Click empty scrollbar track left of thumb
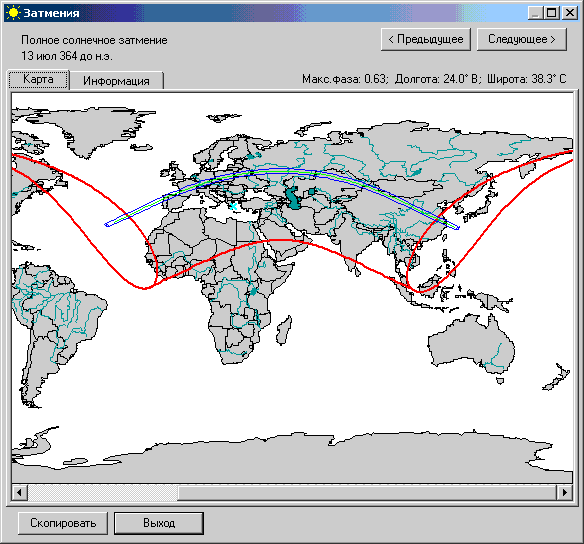The width and height of the screenshot is (584, 544). tap(102, 493)
